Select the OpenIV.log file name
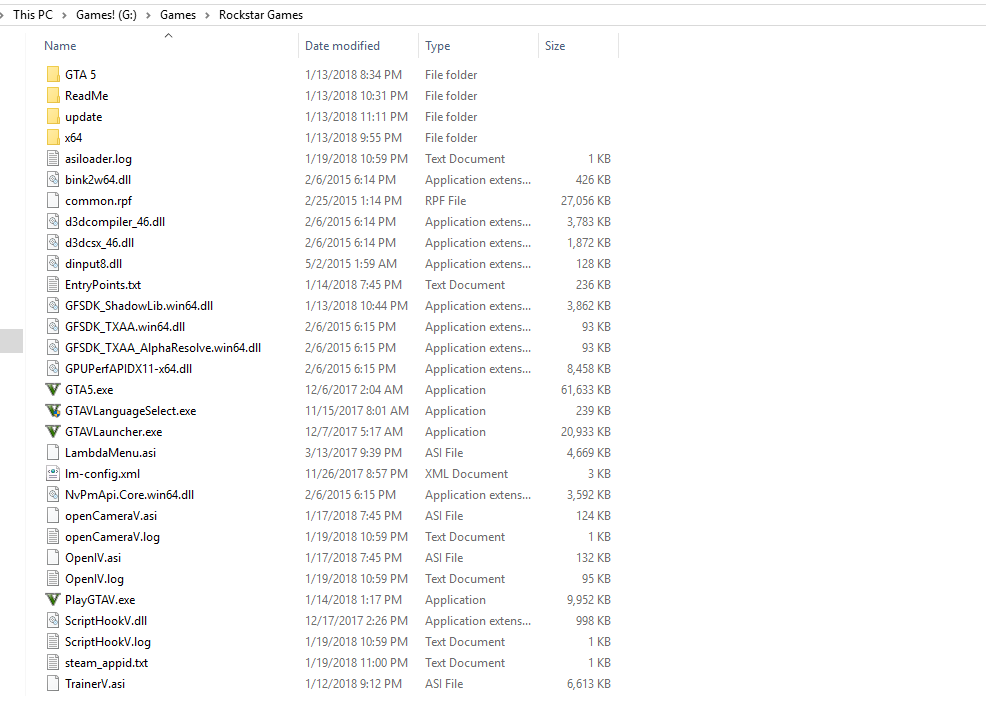Screen dimensions: 986x715 (x=94, y=579)
